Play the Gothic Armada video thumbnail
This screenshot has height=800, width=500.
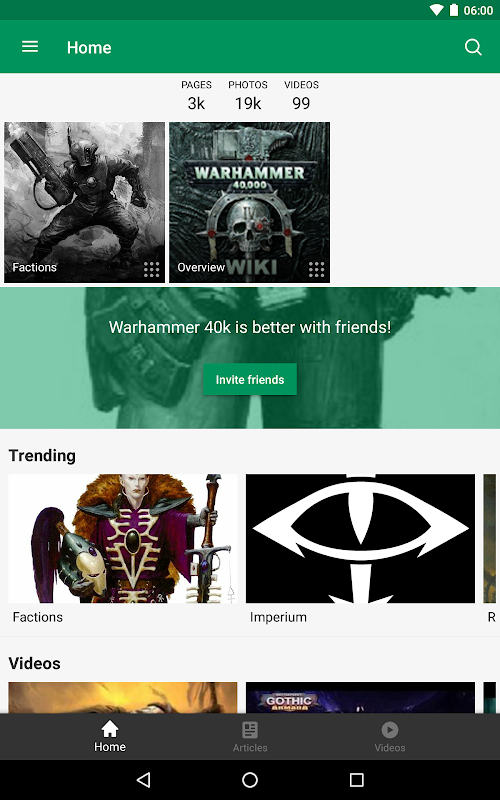tap(360, 697)
